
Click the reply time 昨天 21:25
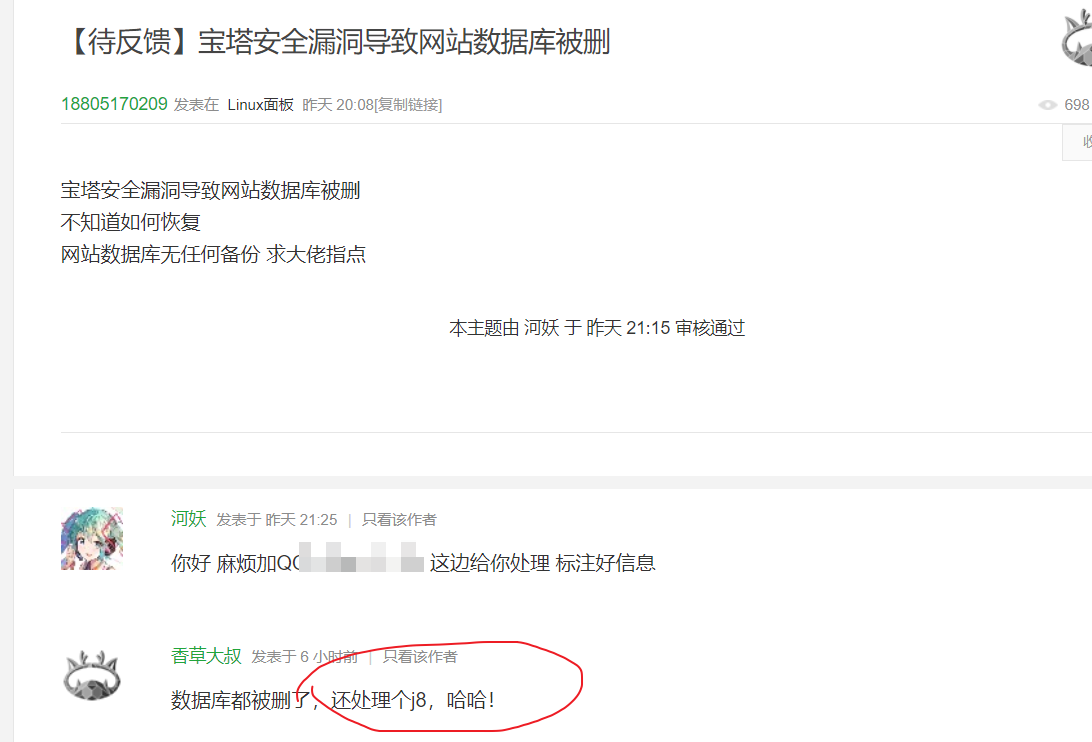point(301,520)
